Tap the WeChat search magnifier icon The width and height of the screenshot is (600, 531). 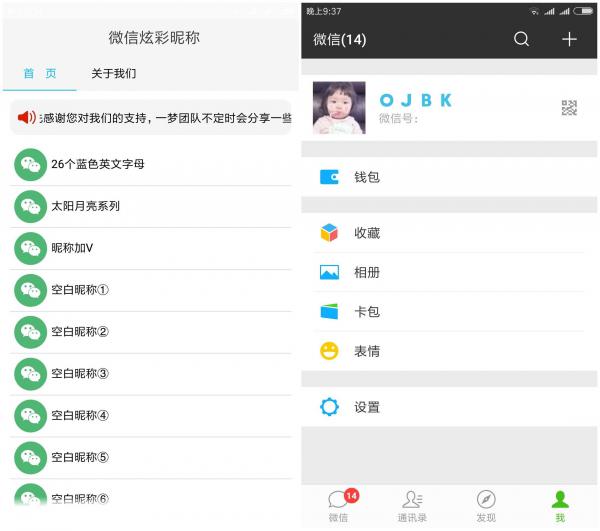[521, 39]
